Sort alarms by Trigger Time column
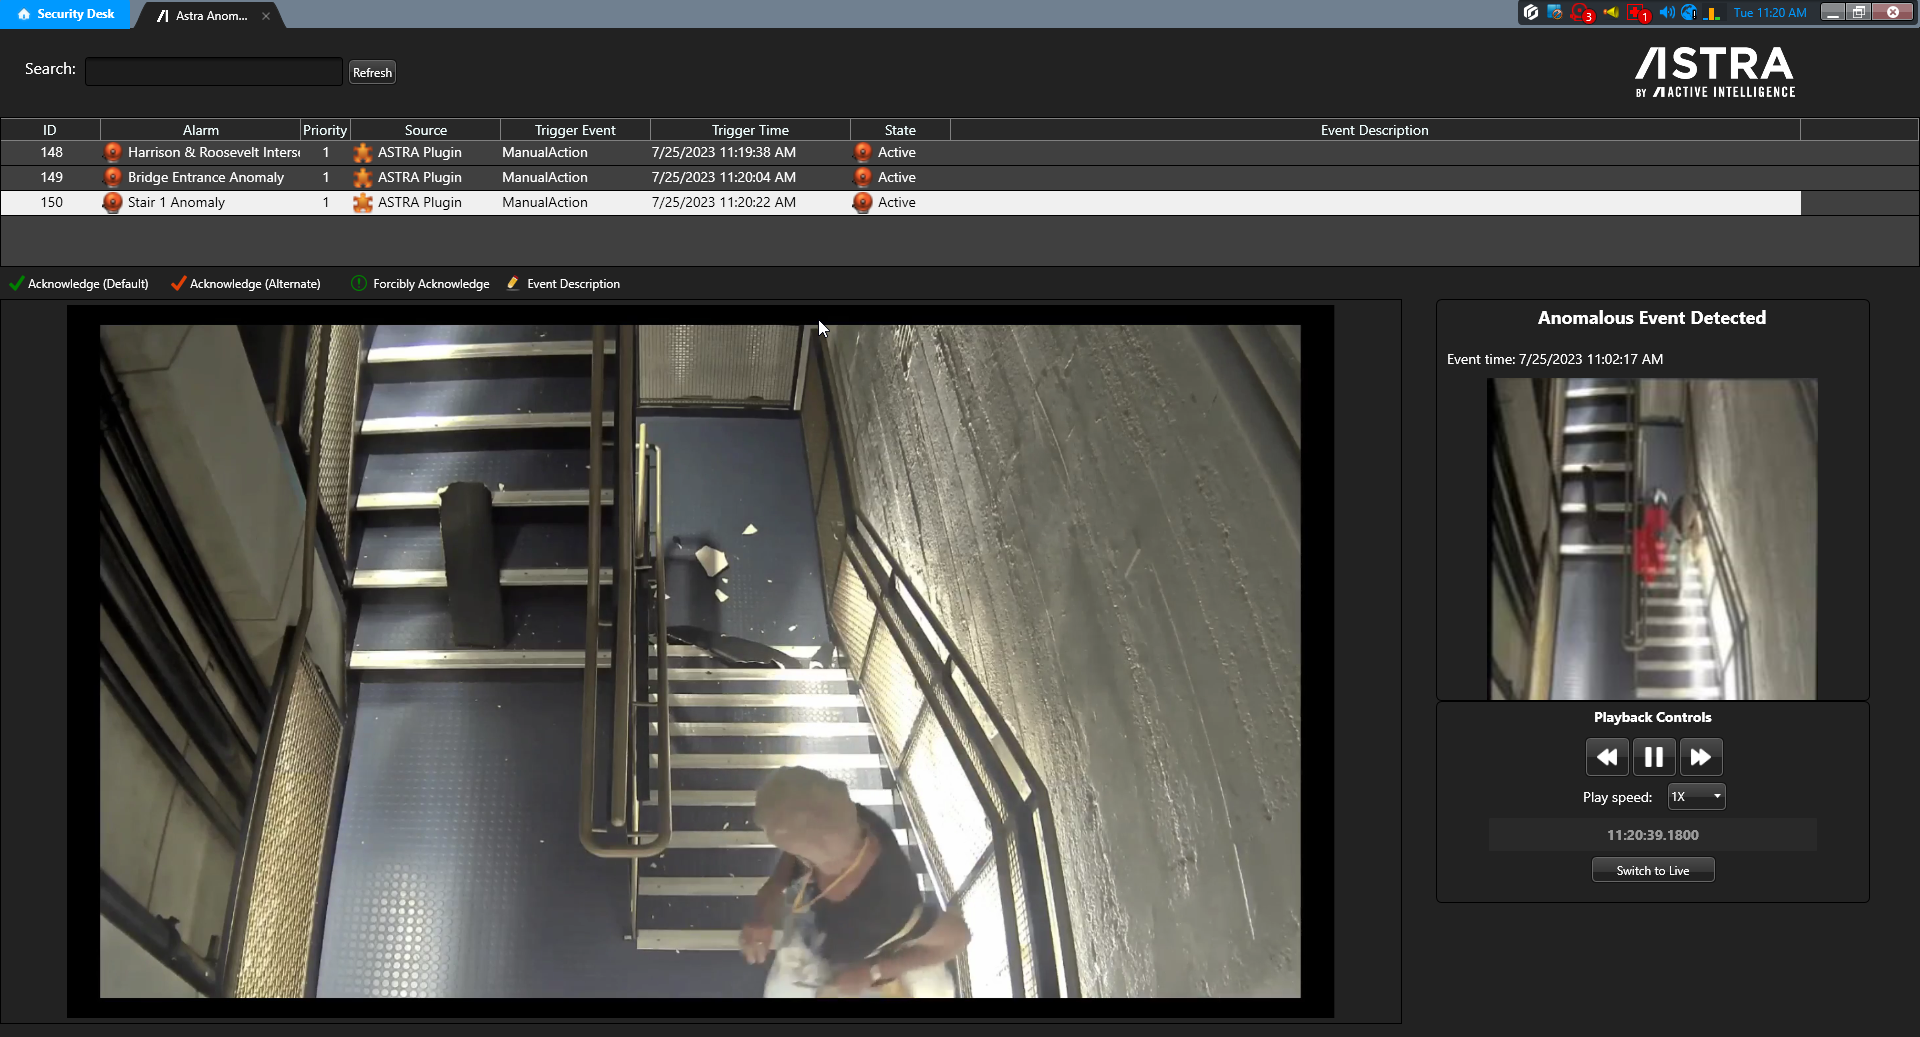This screenshot has width=1920, height=1037. tap(749, 130)
